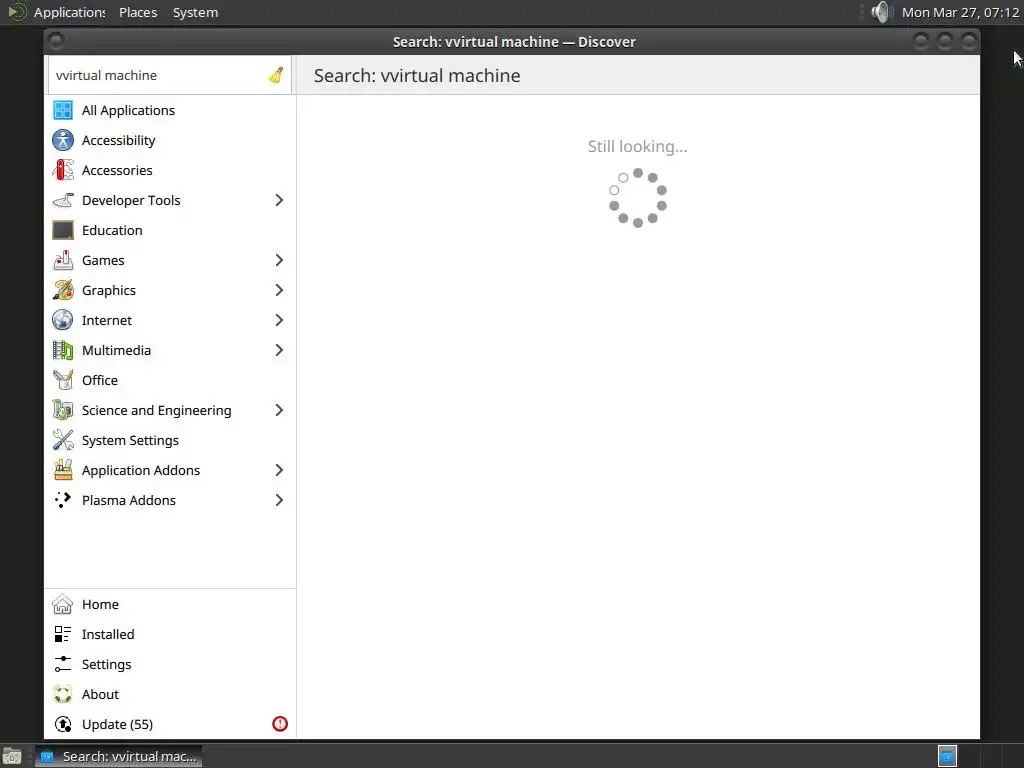Click the Games joystick icon
The image size is (1024, 768).
(x=63, y=261)
